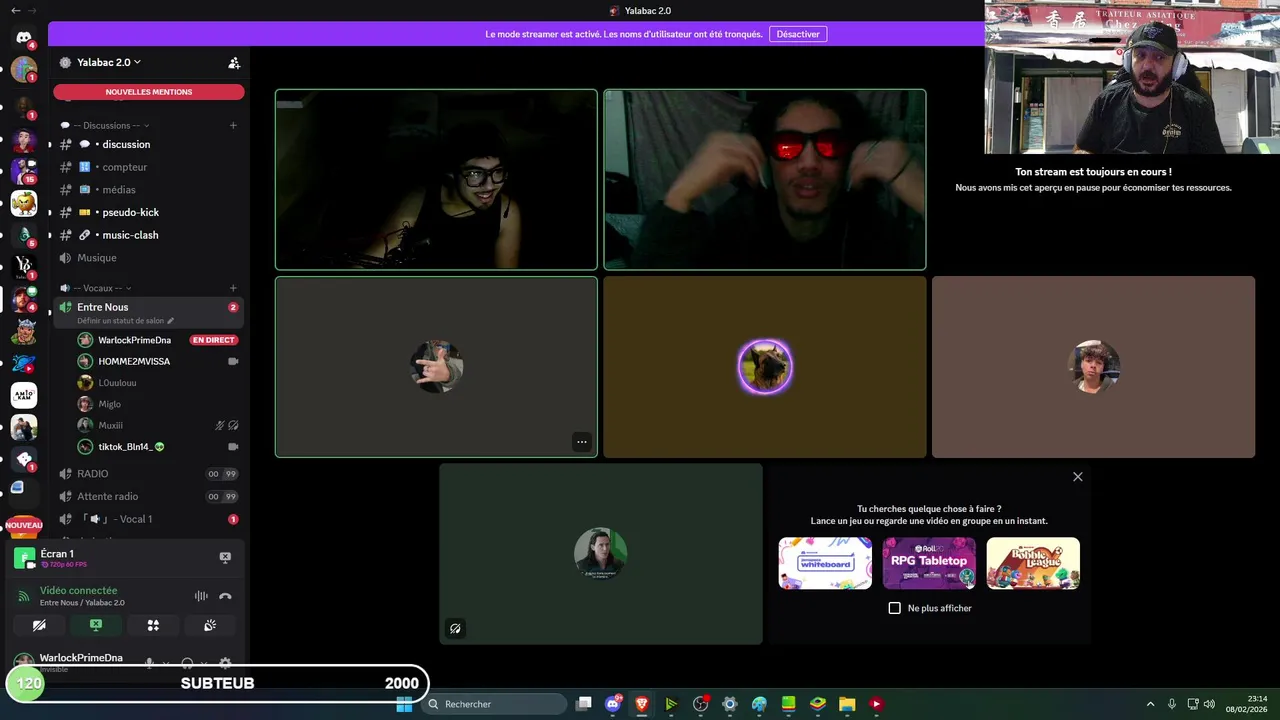Click taskbar Task View icon
The width and height of the screenshot is (1280, 720).
tap(584, 704)
